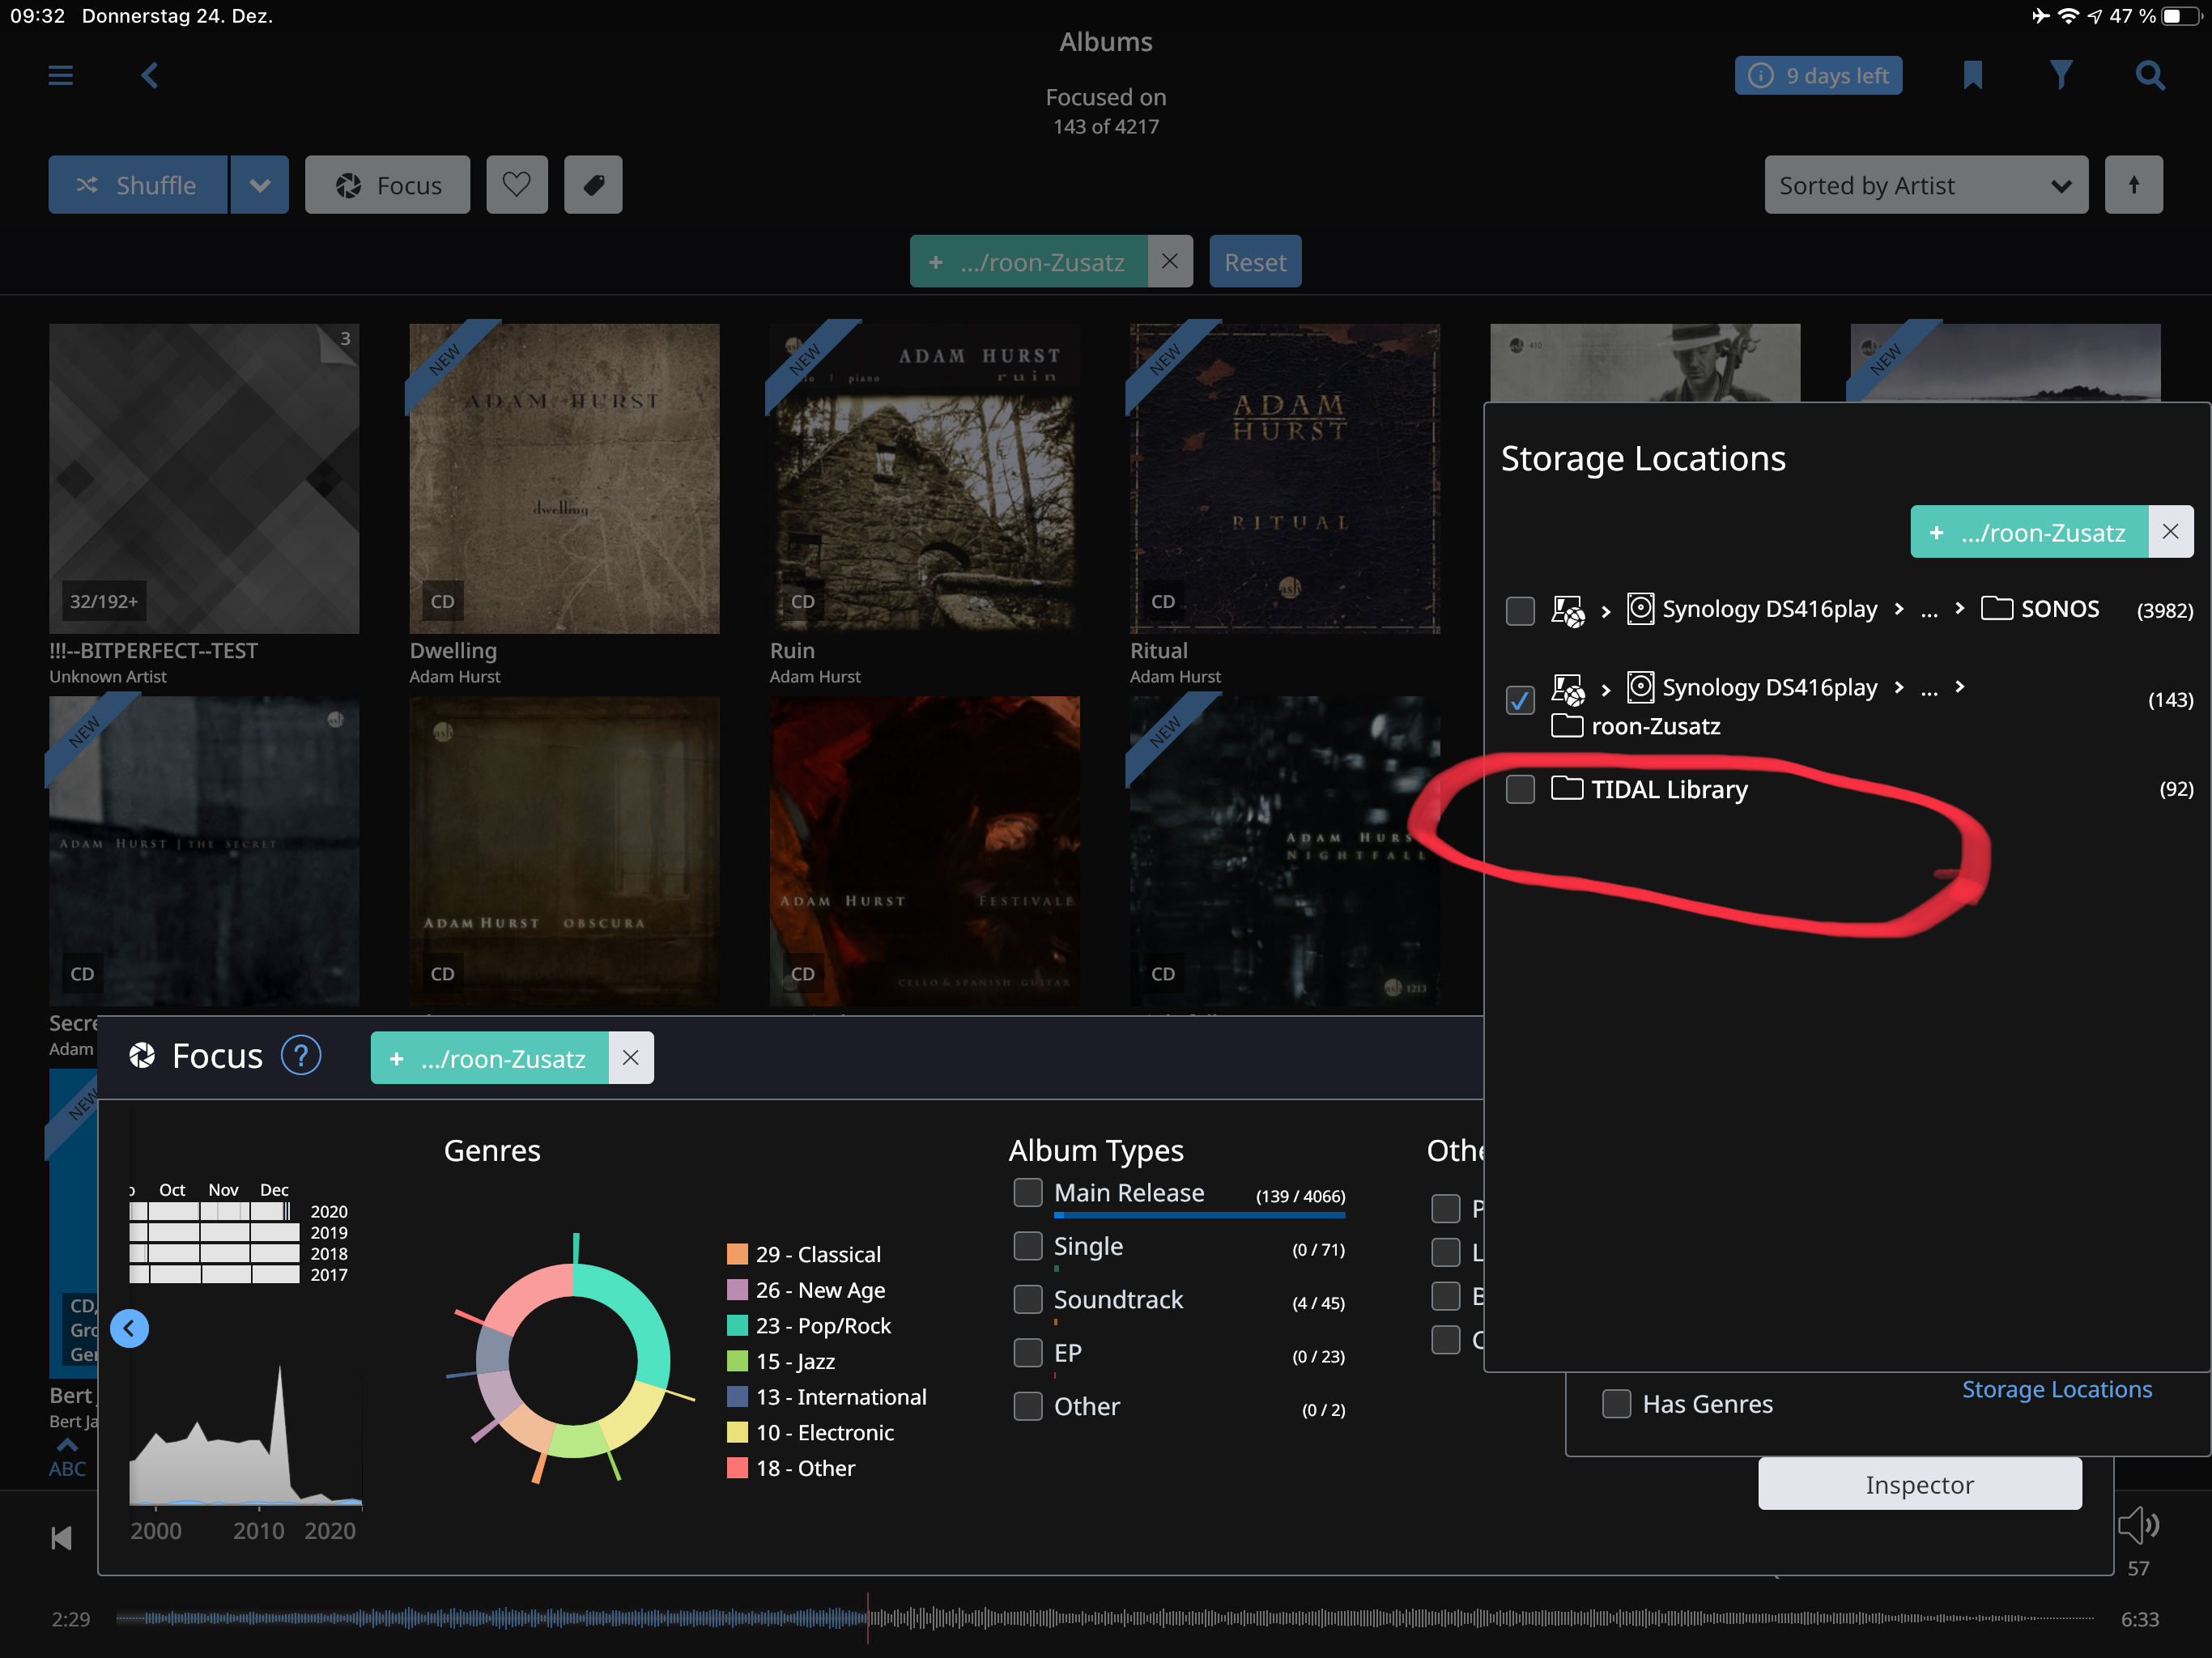
Task: Seek in the waveform progress bar
Action: pos(1105,1617)
